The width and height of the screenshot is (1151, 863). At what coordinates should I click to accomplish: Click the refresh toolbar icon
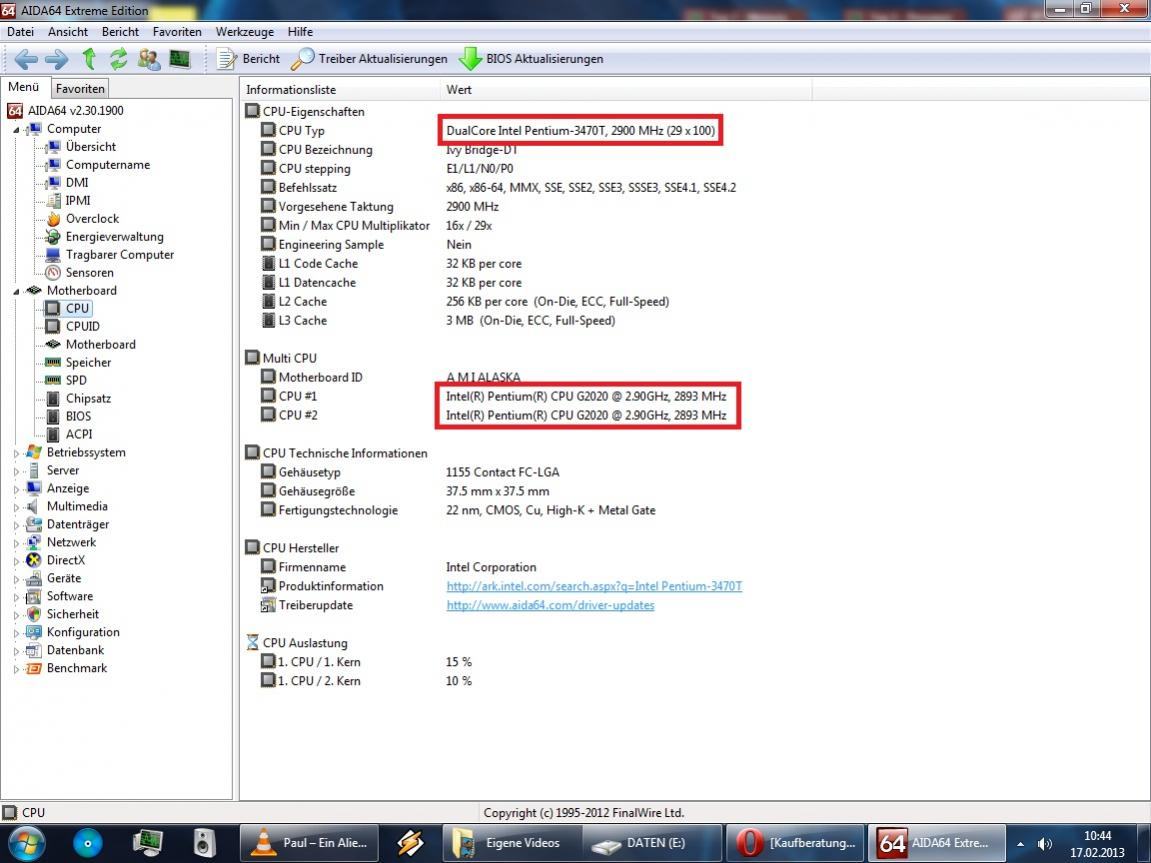118,59
